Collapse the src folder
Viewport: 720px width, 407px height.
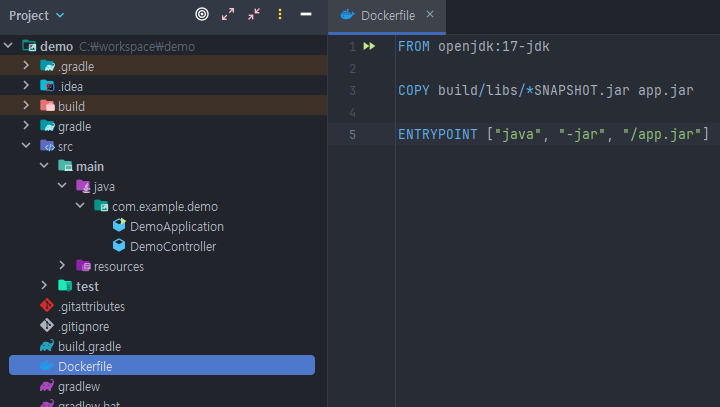pyautogui.click(x=26, y=146)
